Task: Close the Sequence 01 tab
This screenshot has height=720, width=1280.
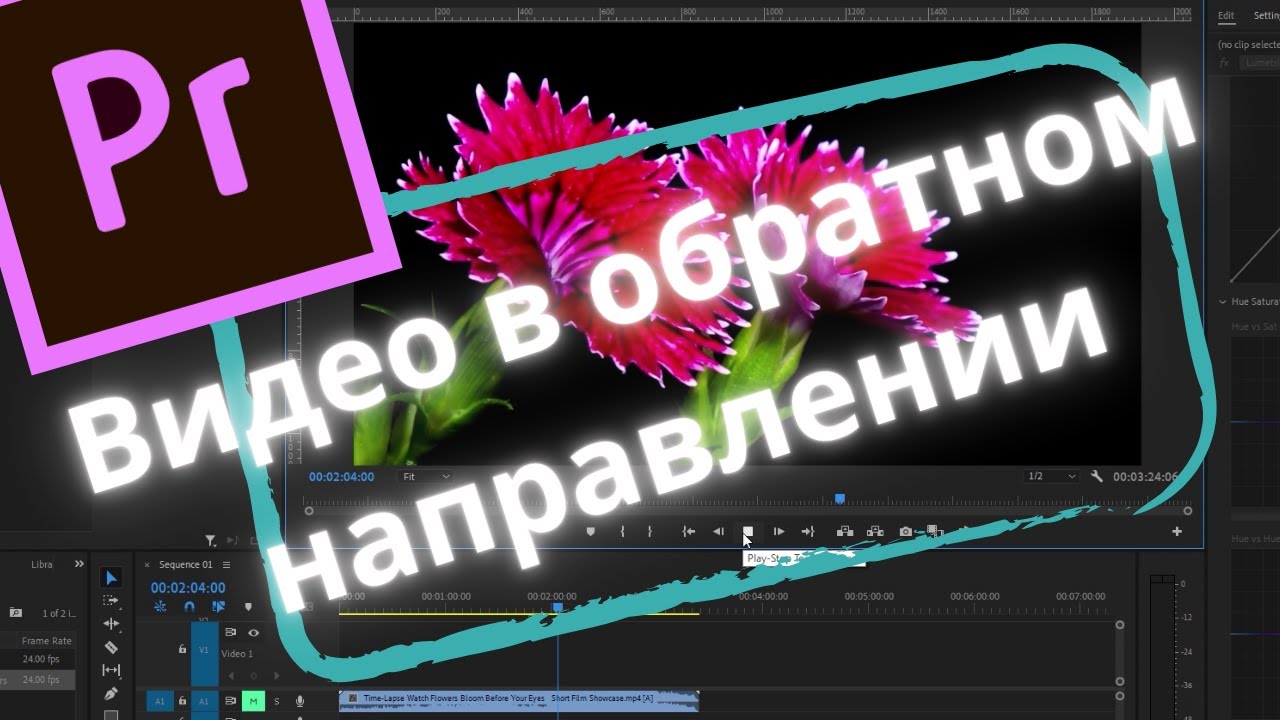Action: click(147, 565)
